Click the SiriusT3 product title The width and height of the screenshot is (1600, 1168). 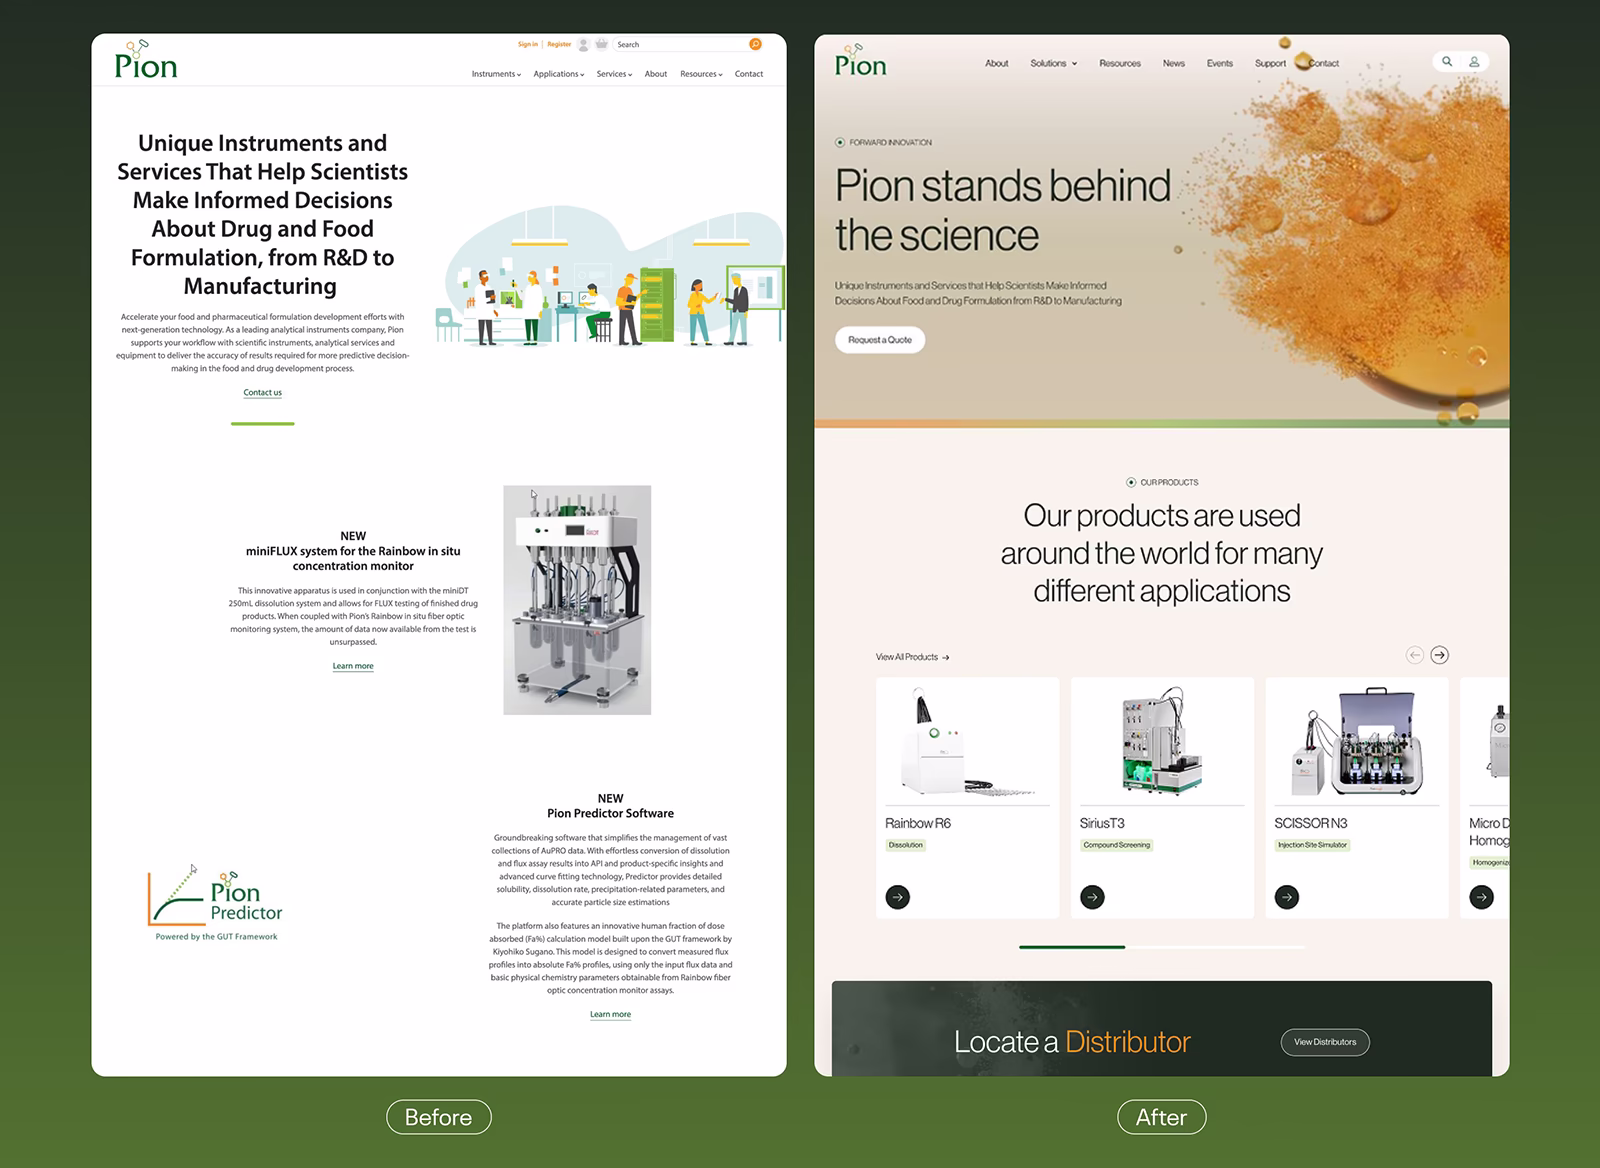[1102, 823]
